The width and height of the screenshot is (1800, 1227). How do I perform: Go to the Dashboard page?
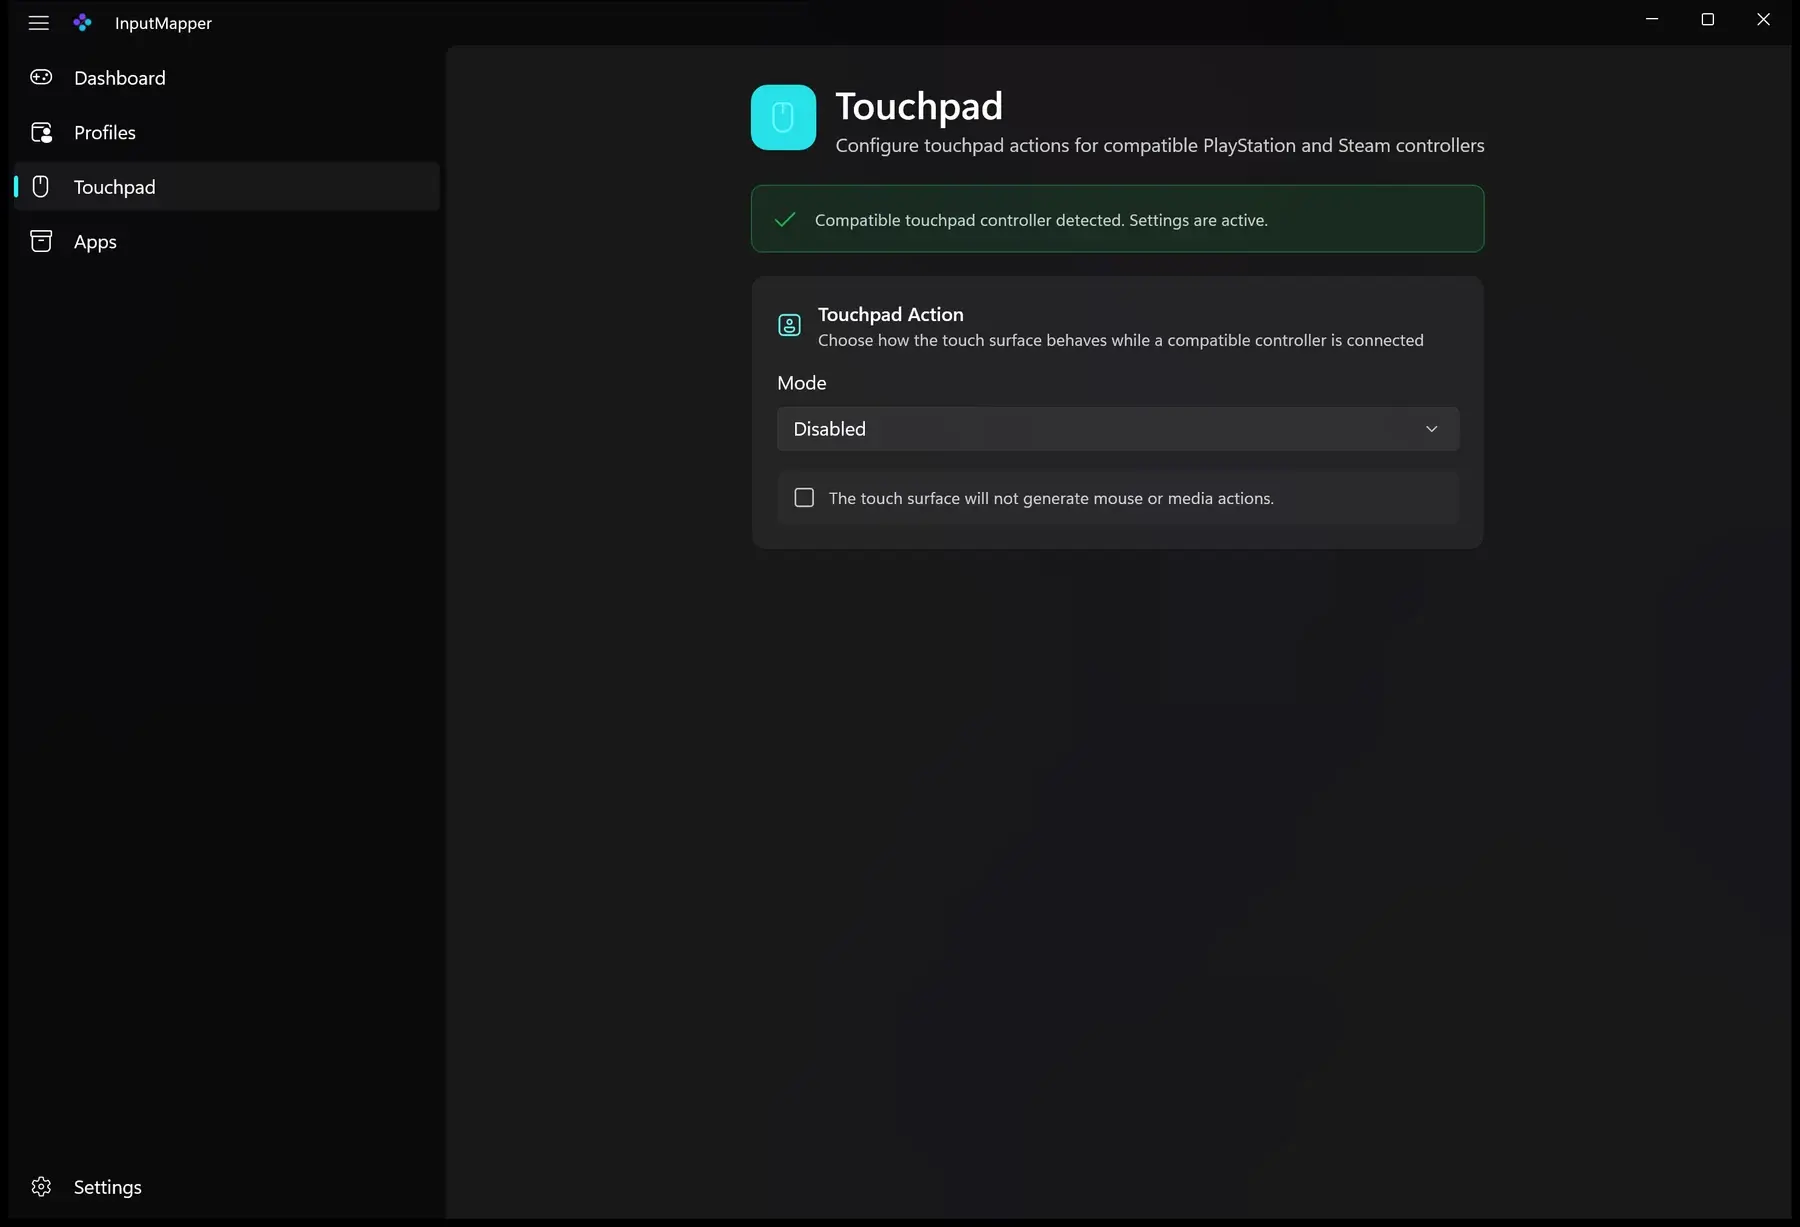coord(227,77)
